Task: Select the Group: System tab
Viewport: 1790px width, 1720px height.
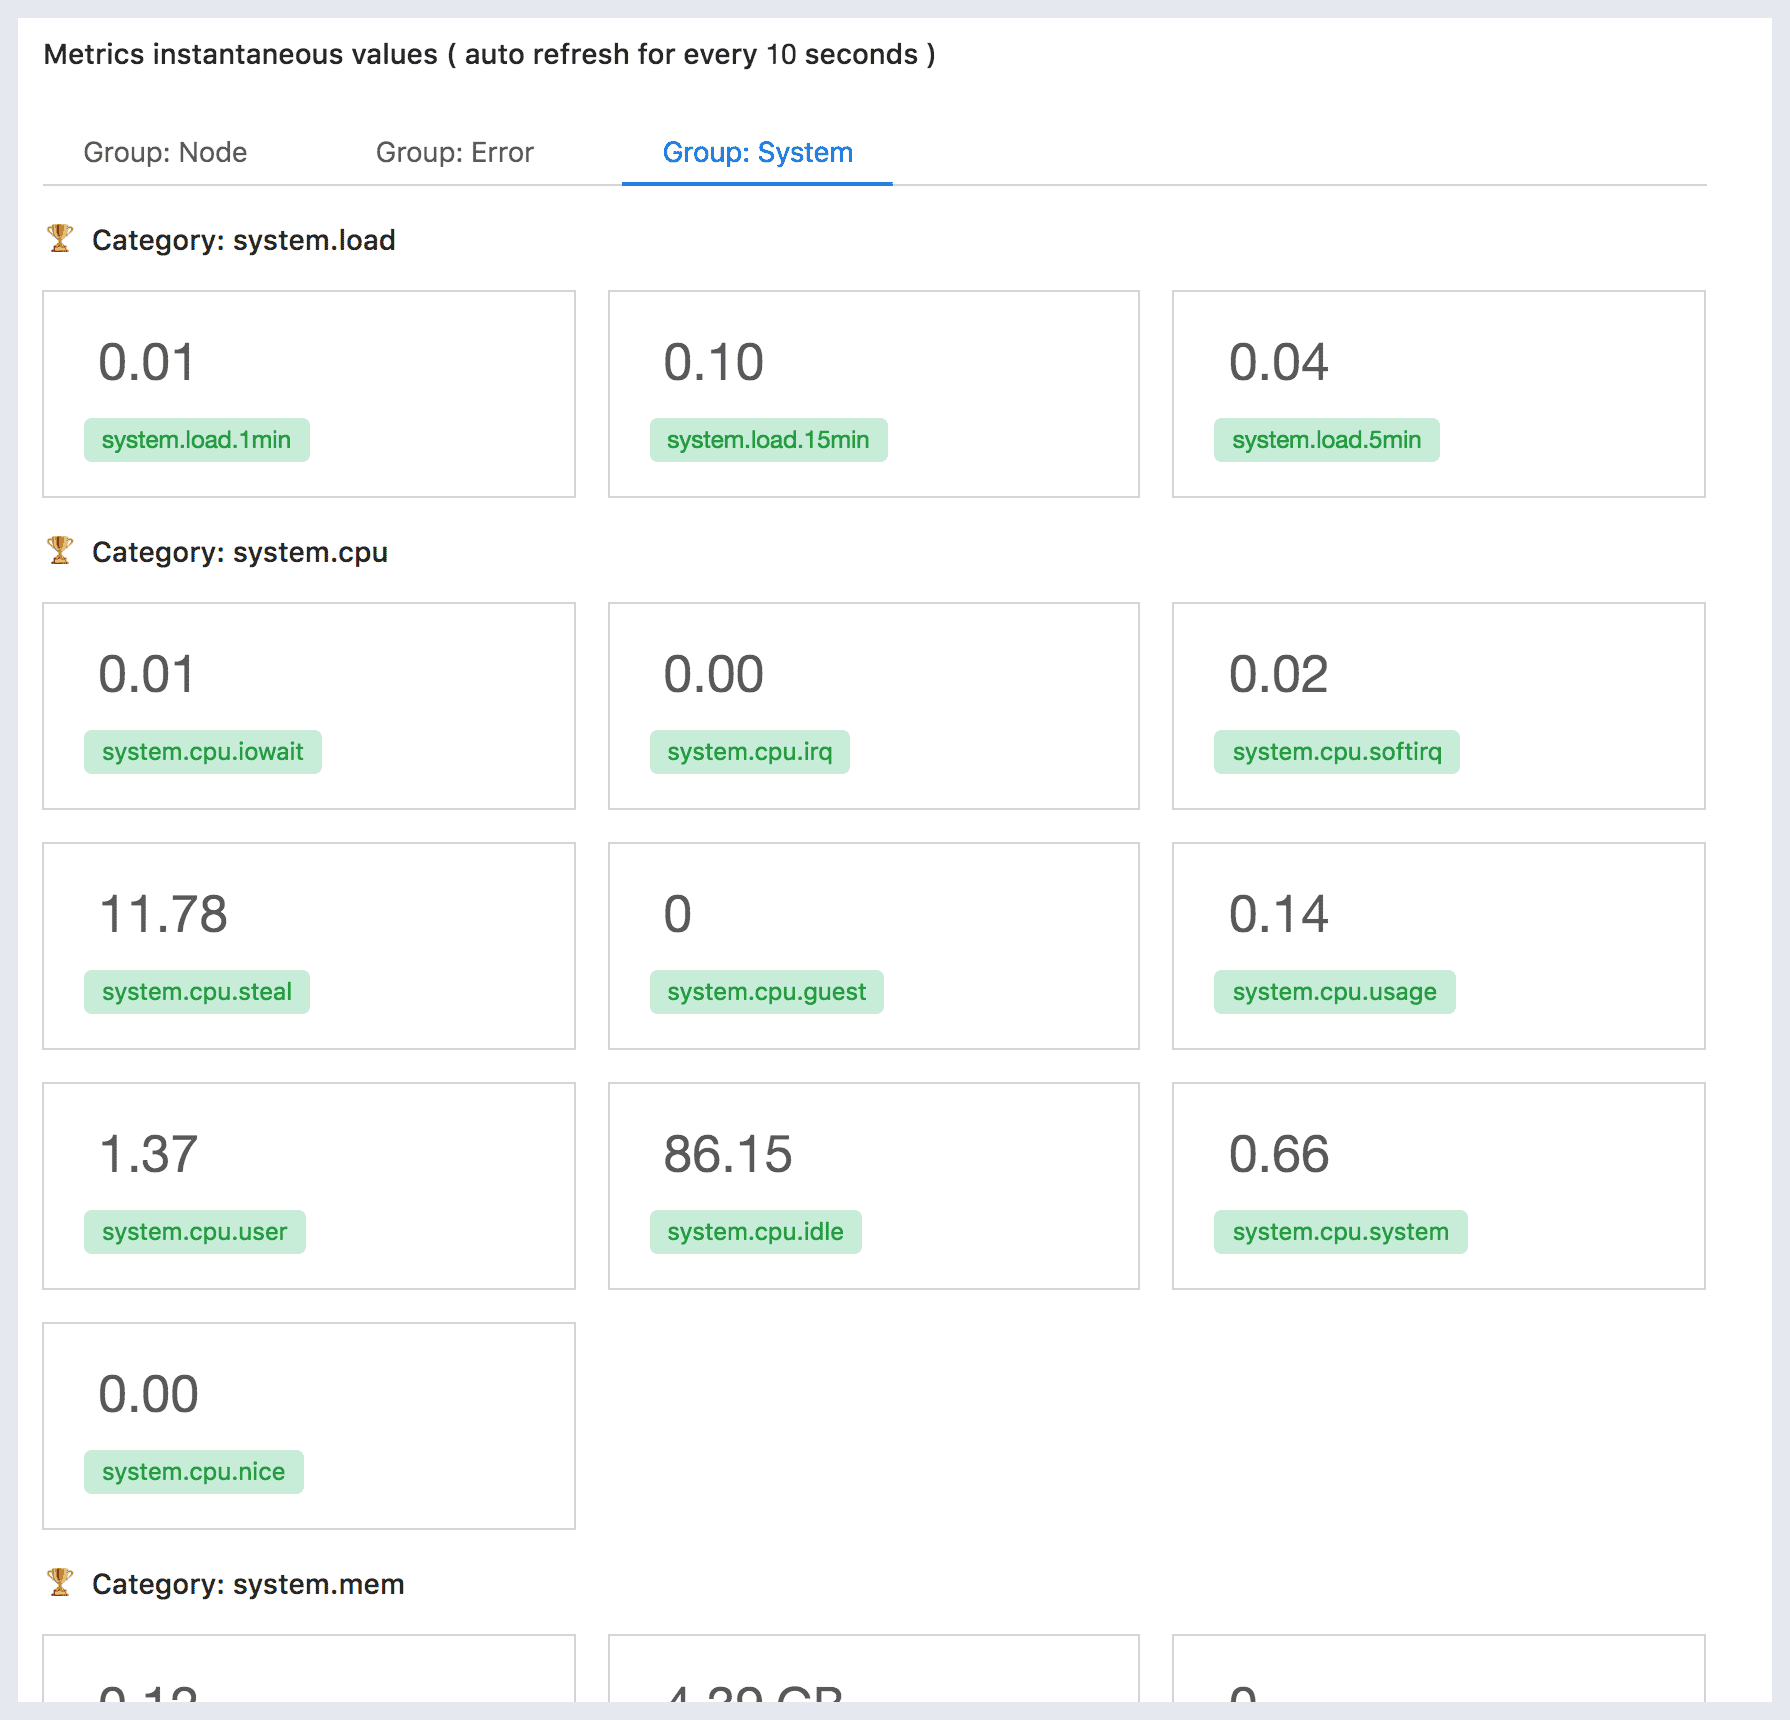Action: pyautogui.click(x=757, y=152)
